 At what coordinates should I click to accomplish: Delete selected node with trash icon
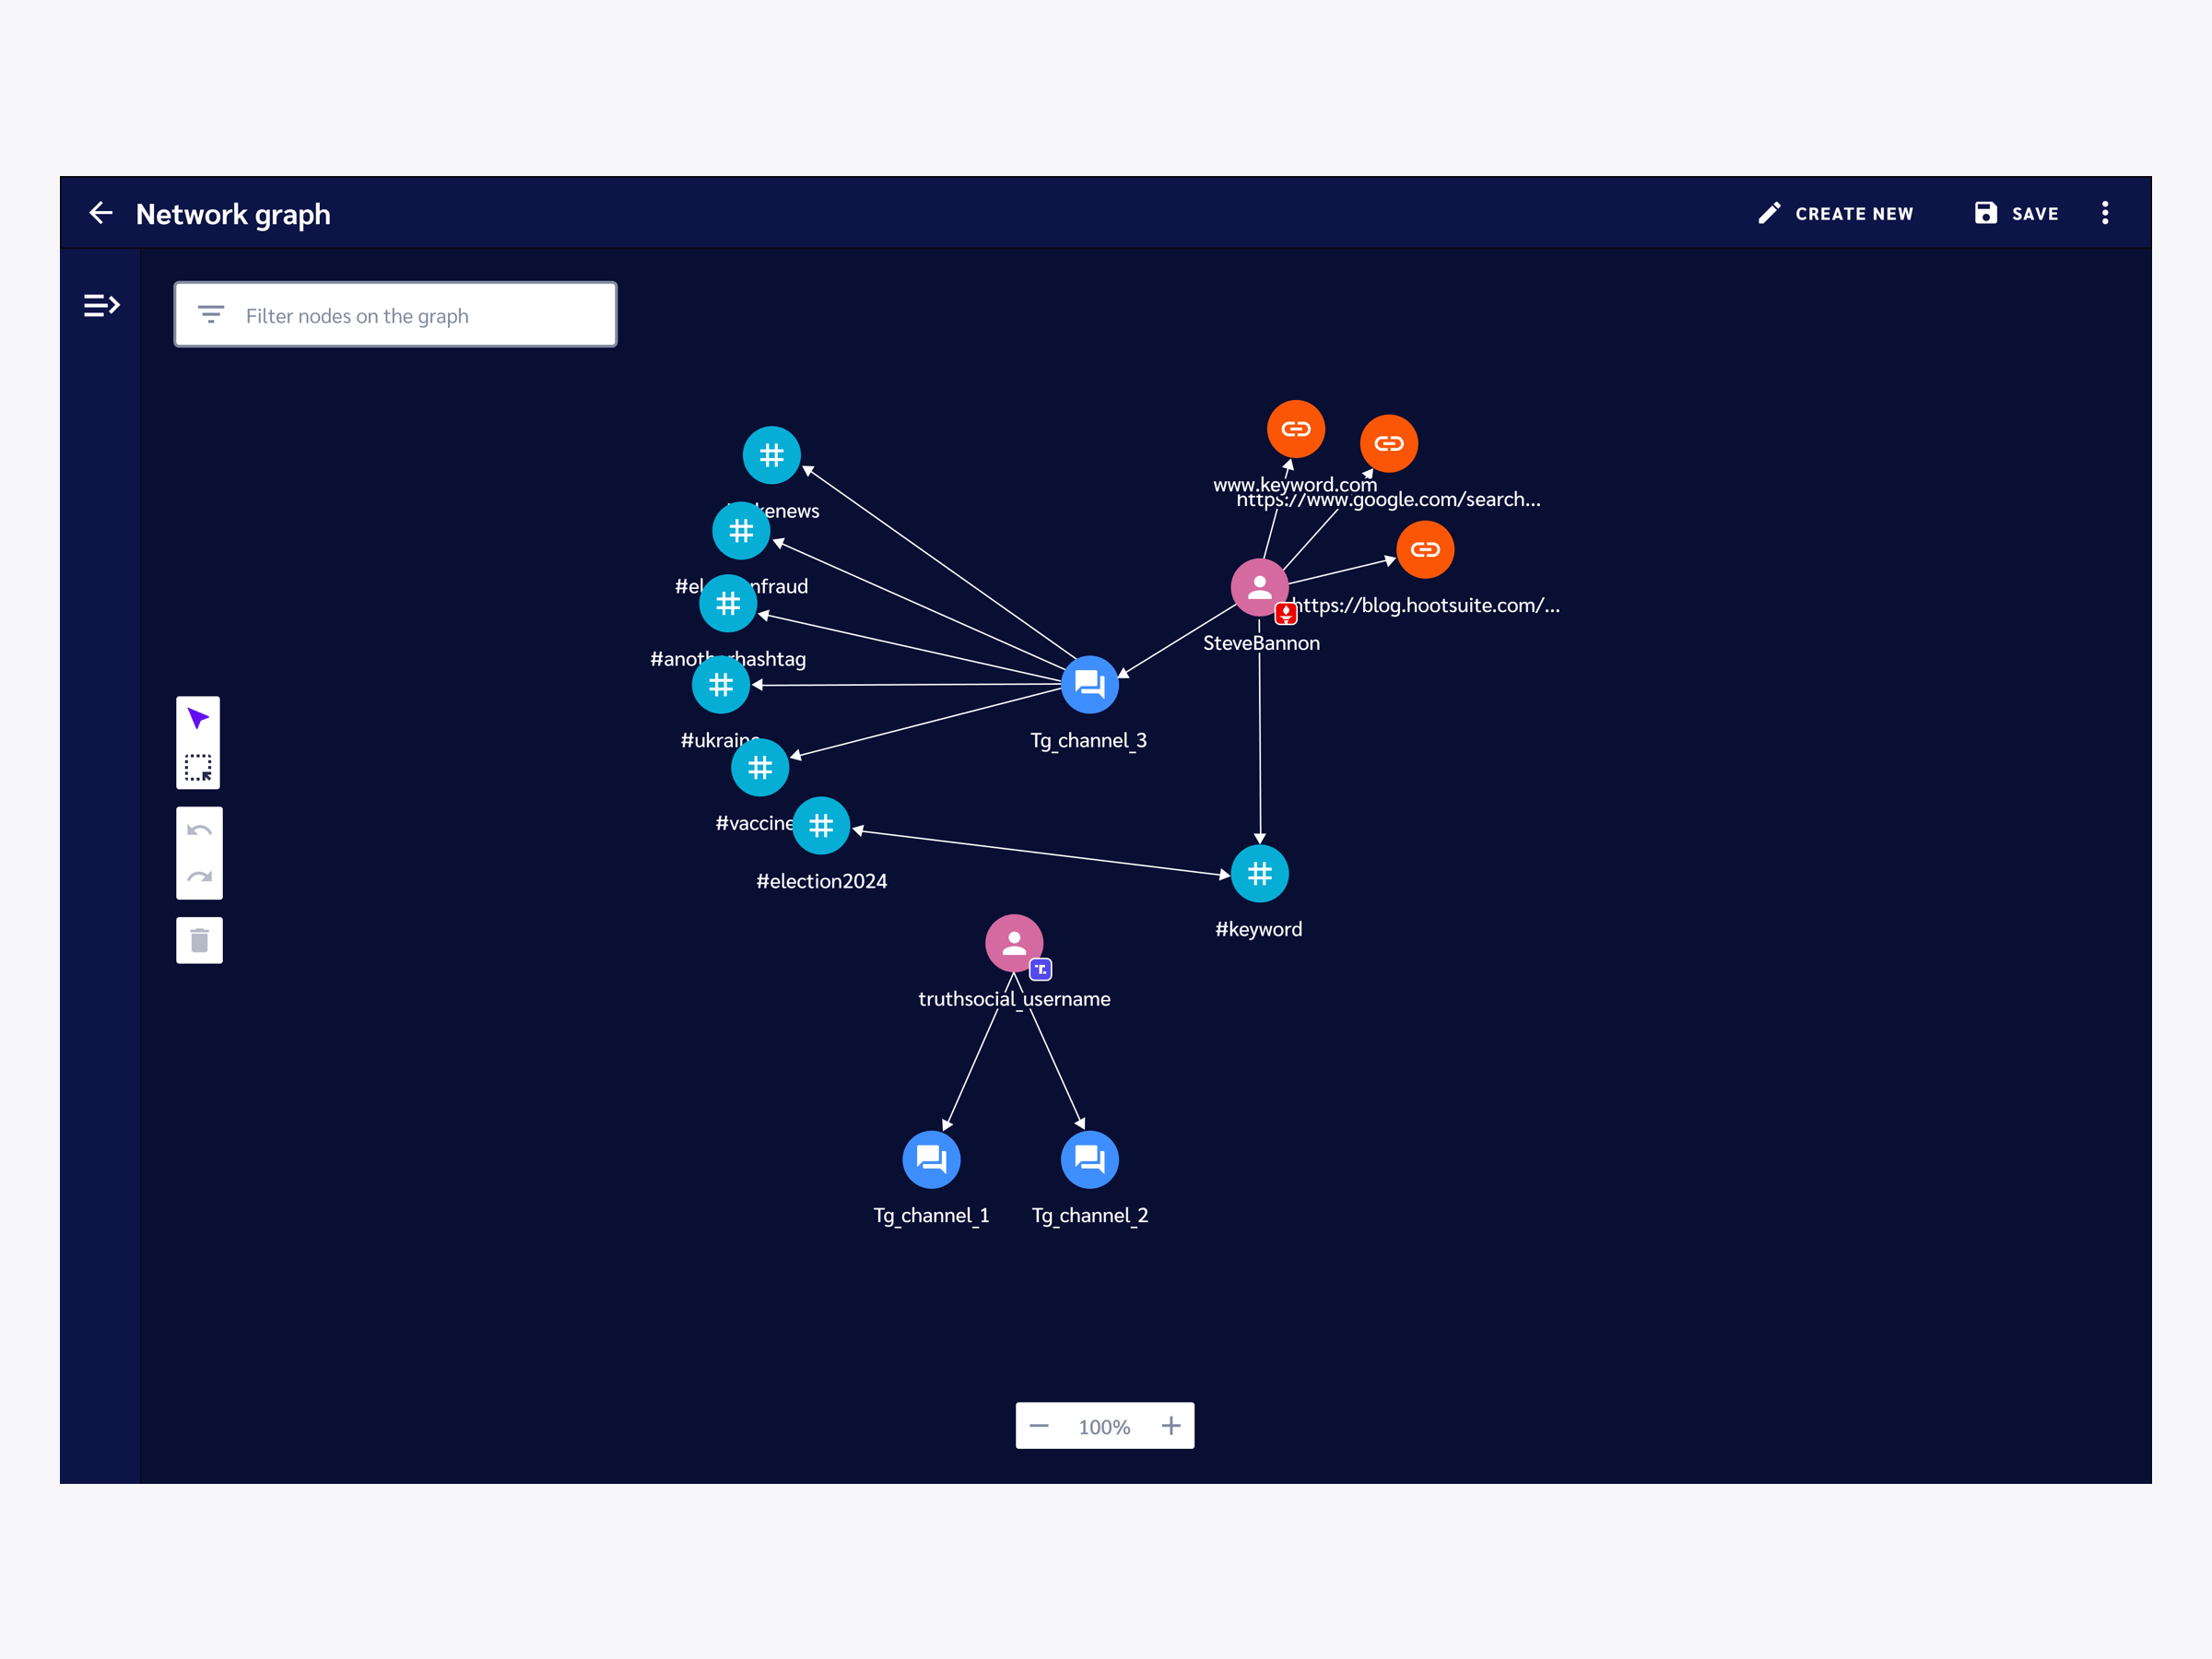tap(199, 940)
